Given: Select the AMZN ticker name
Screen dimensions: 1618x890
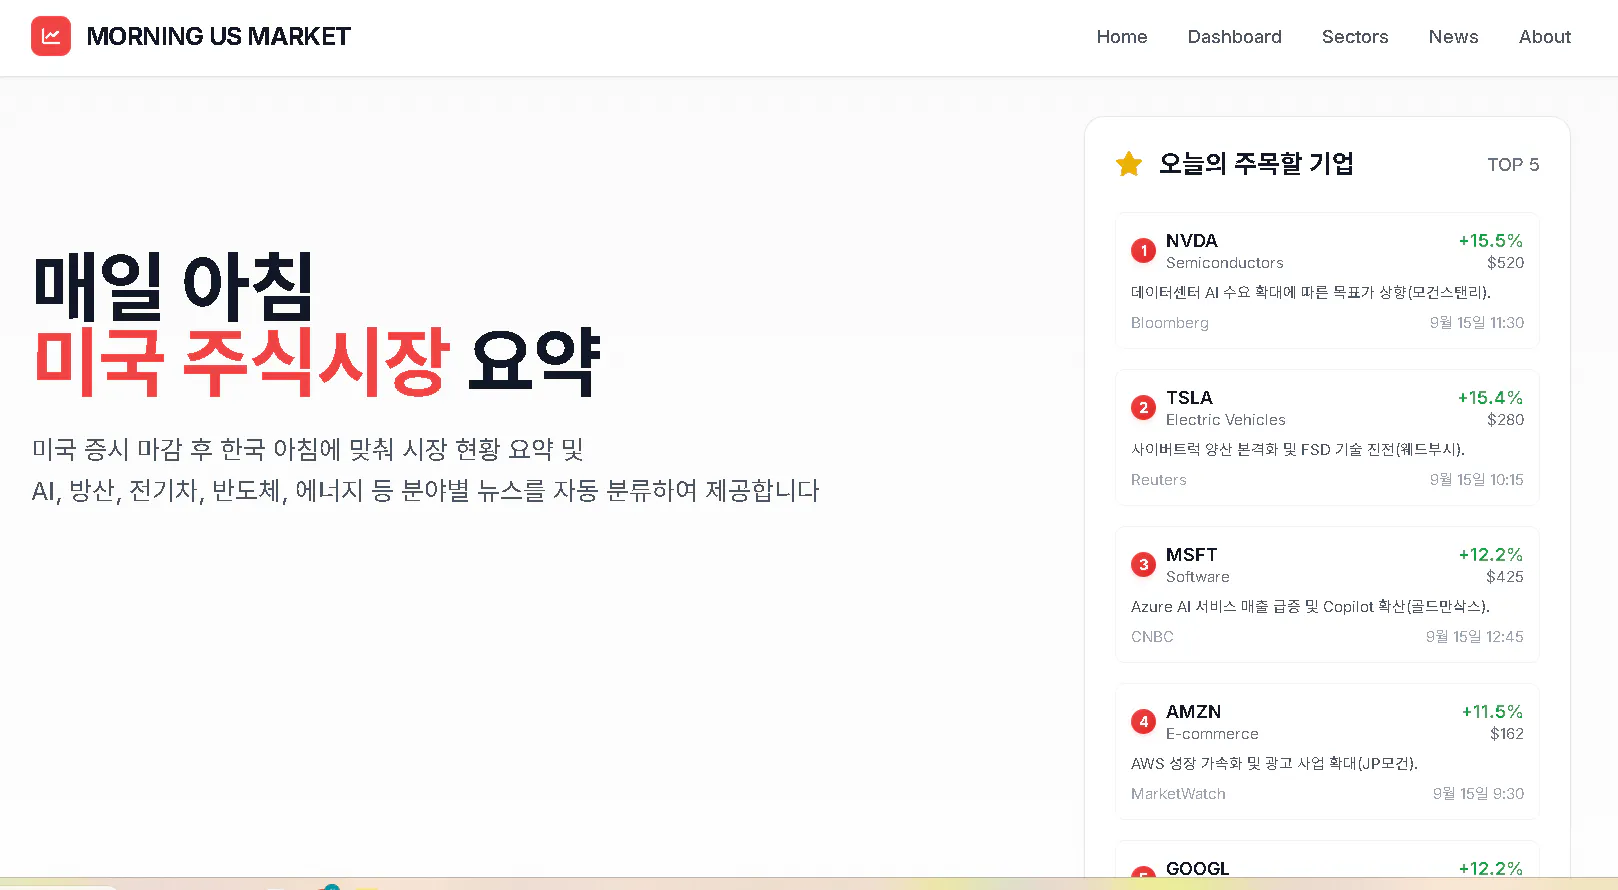Looking at the screenshot, I should [x=1193, y=712].
